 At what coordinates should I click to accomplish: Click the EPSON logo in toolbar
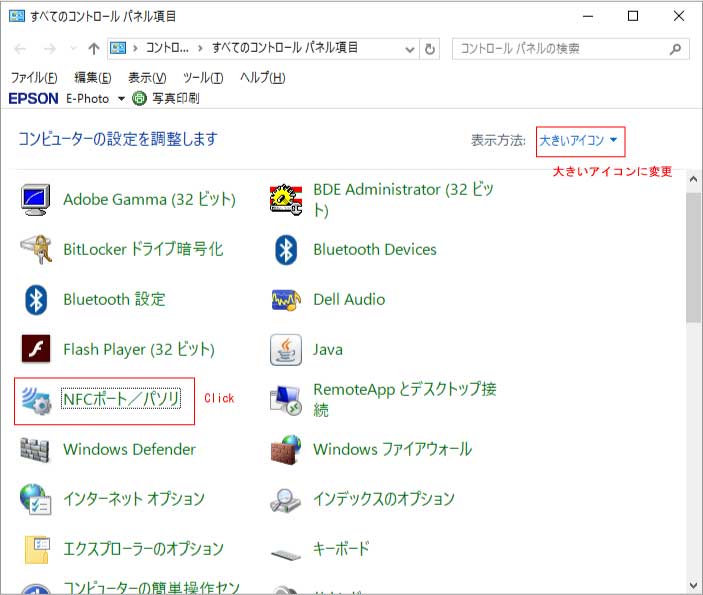pos(33,98)
